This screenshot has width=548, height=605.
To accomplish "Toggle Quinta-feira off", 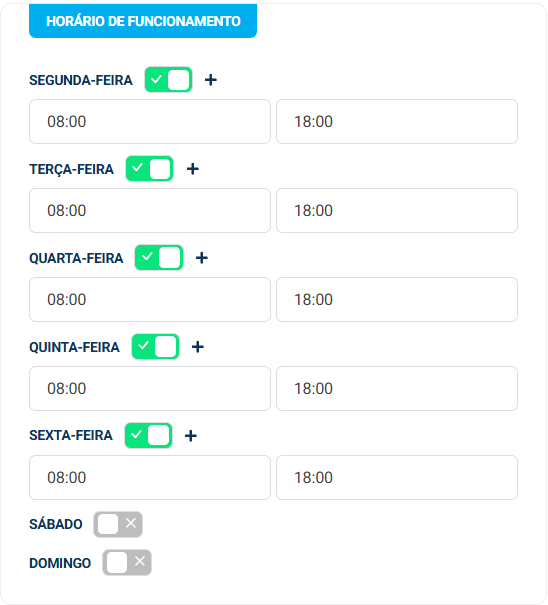I will tap(155, 346).
